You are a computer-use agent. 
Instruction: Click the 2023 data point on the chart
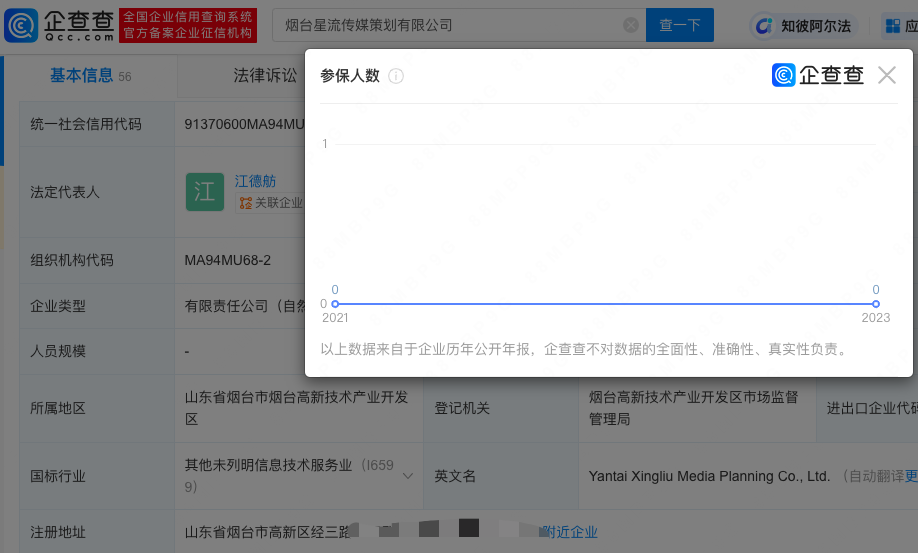(x=876, y=303)
